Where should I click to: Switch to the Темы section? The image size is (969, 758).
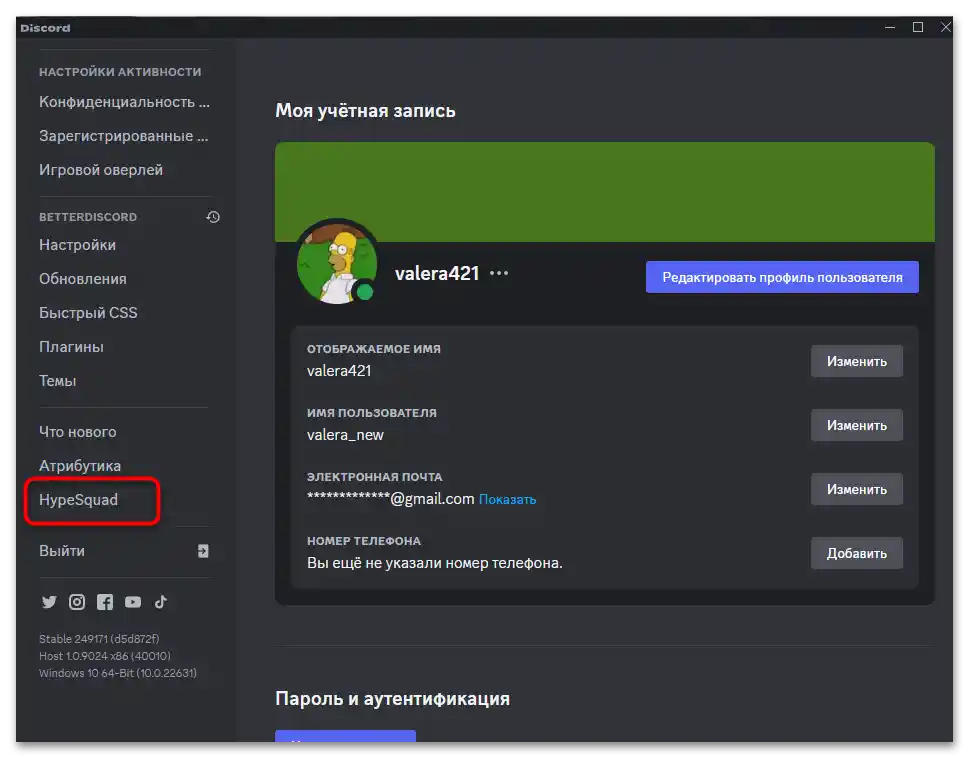point(57,380)
